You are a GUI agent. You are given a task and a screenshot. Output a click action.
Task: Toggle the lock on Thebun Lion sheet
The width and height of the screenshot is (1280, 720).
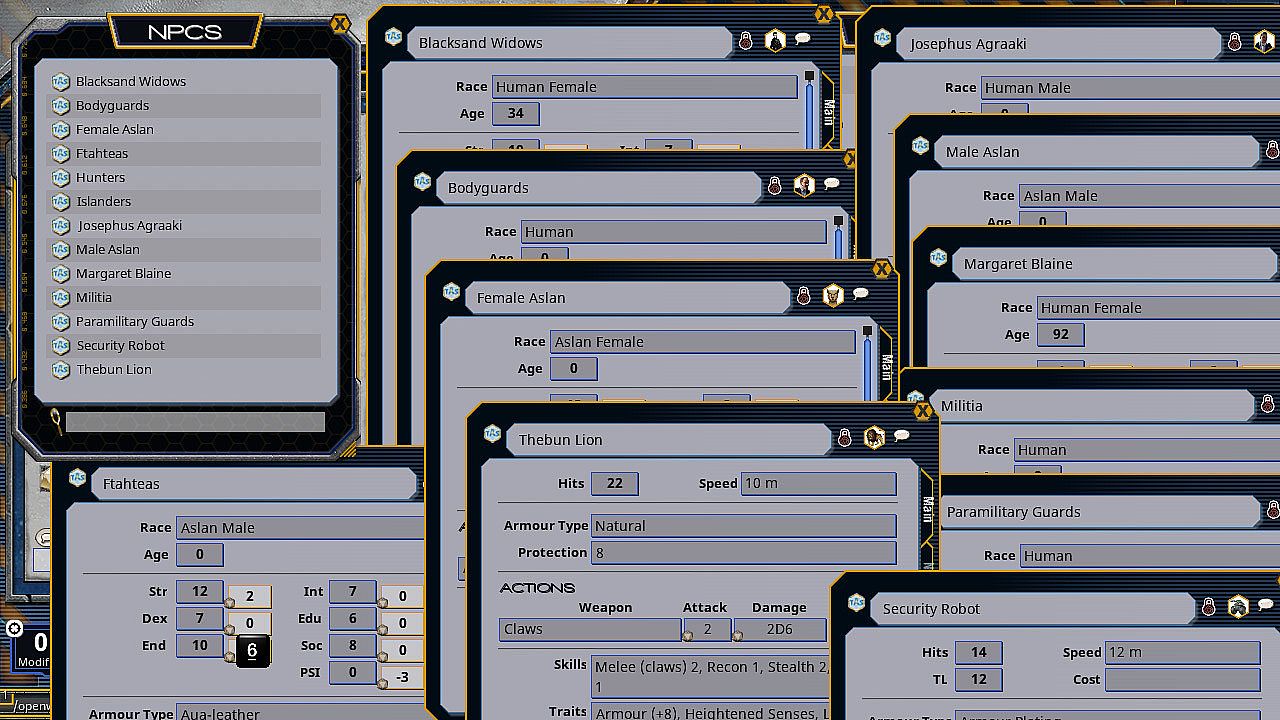pyautogui.click(x=845, y=438)
